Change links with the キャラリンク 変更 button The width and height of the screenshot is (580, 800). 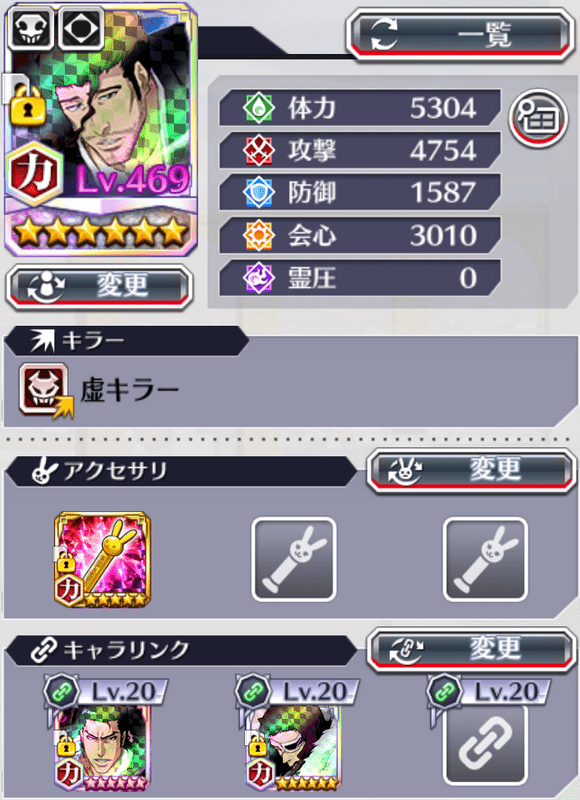[x=471, y=650]
